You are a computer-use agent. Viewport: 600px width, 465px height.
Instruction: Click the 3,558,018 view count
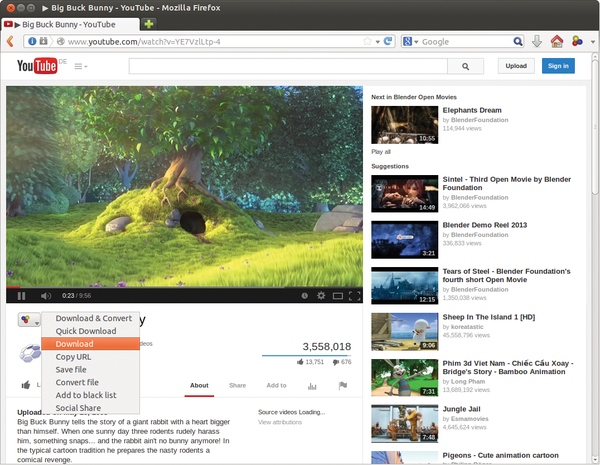click(x=327, y=346)
